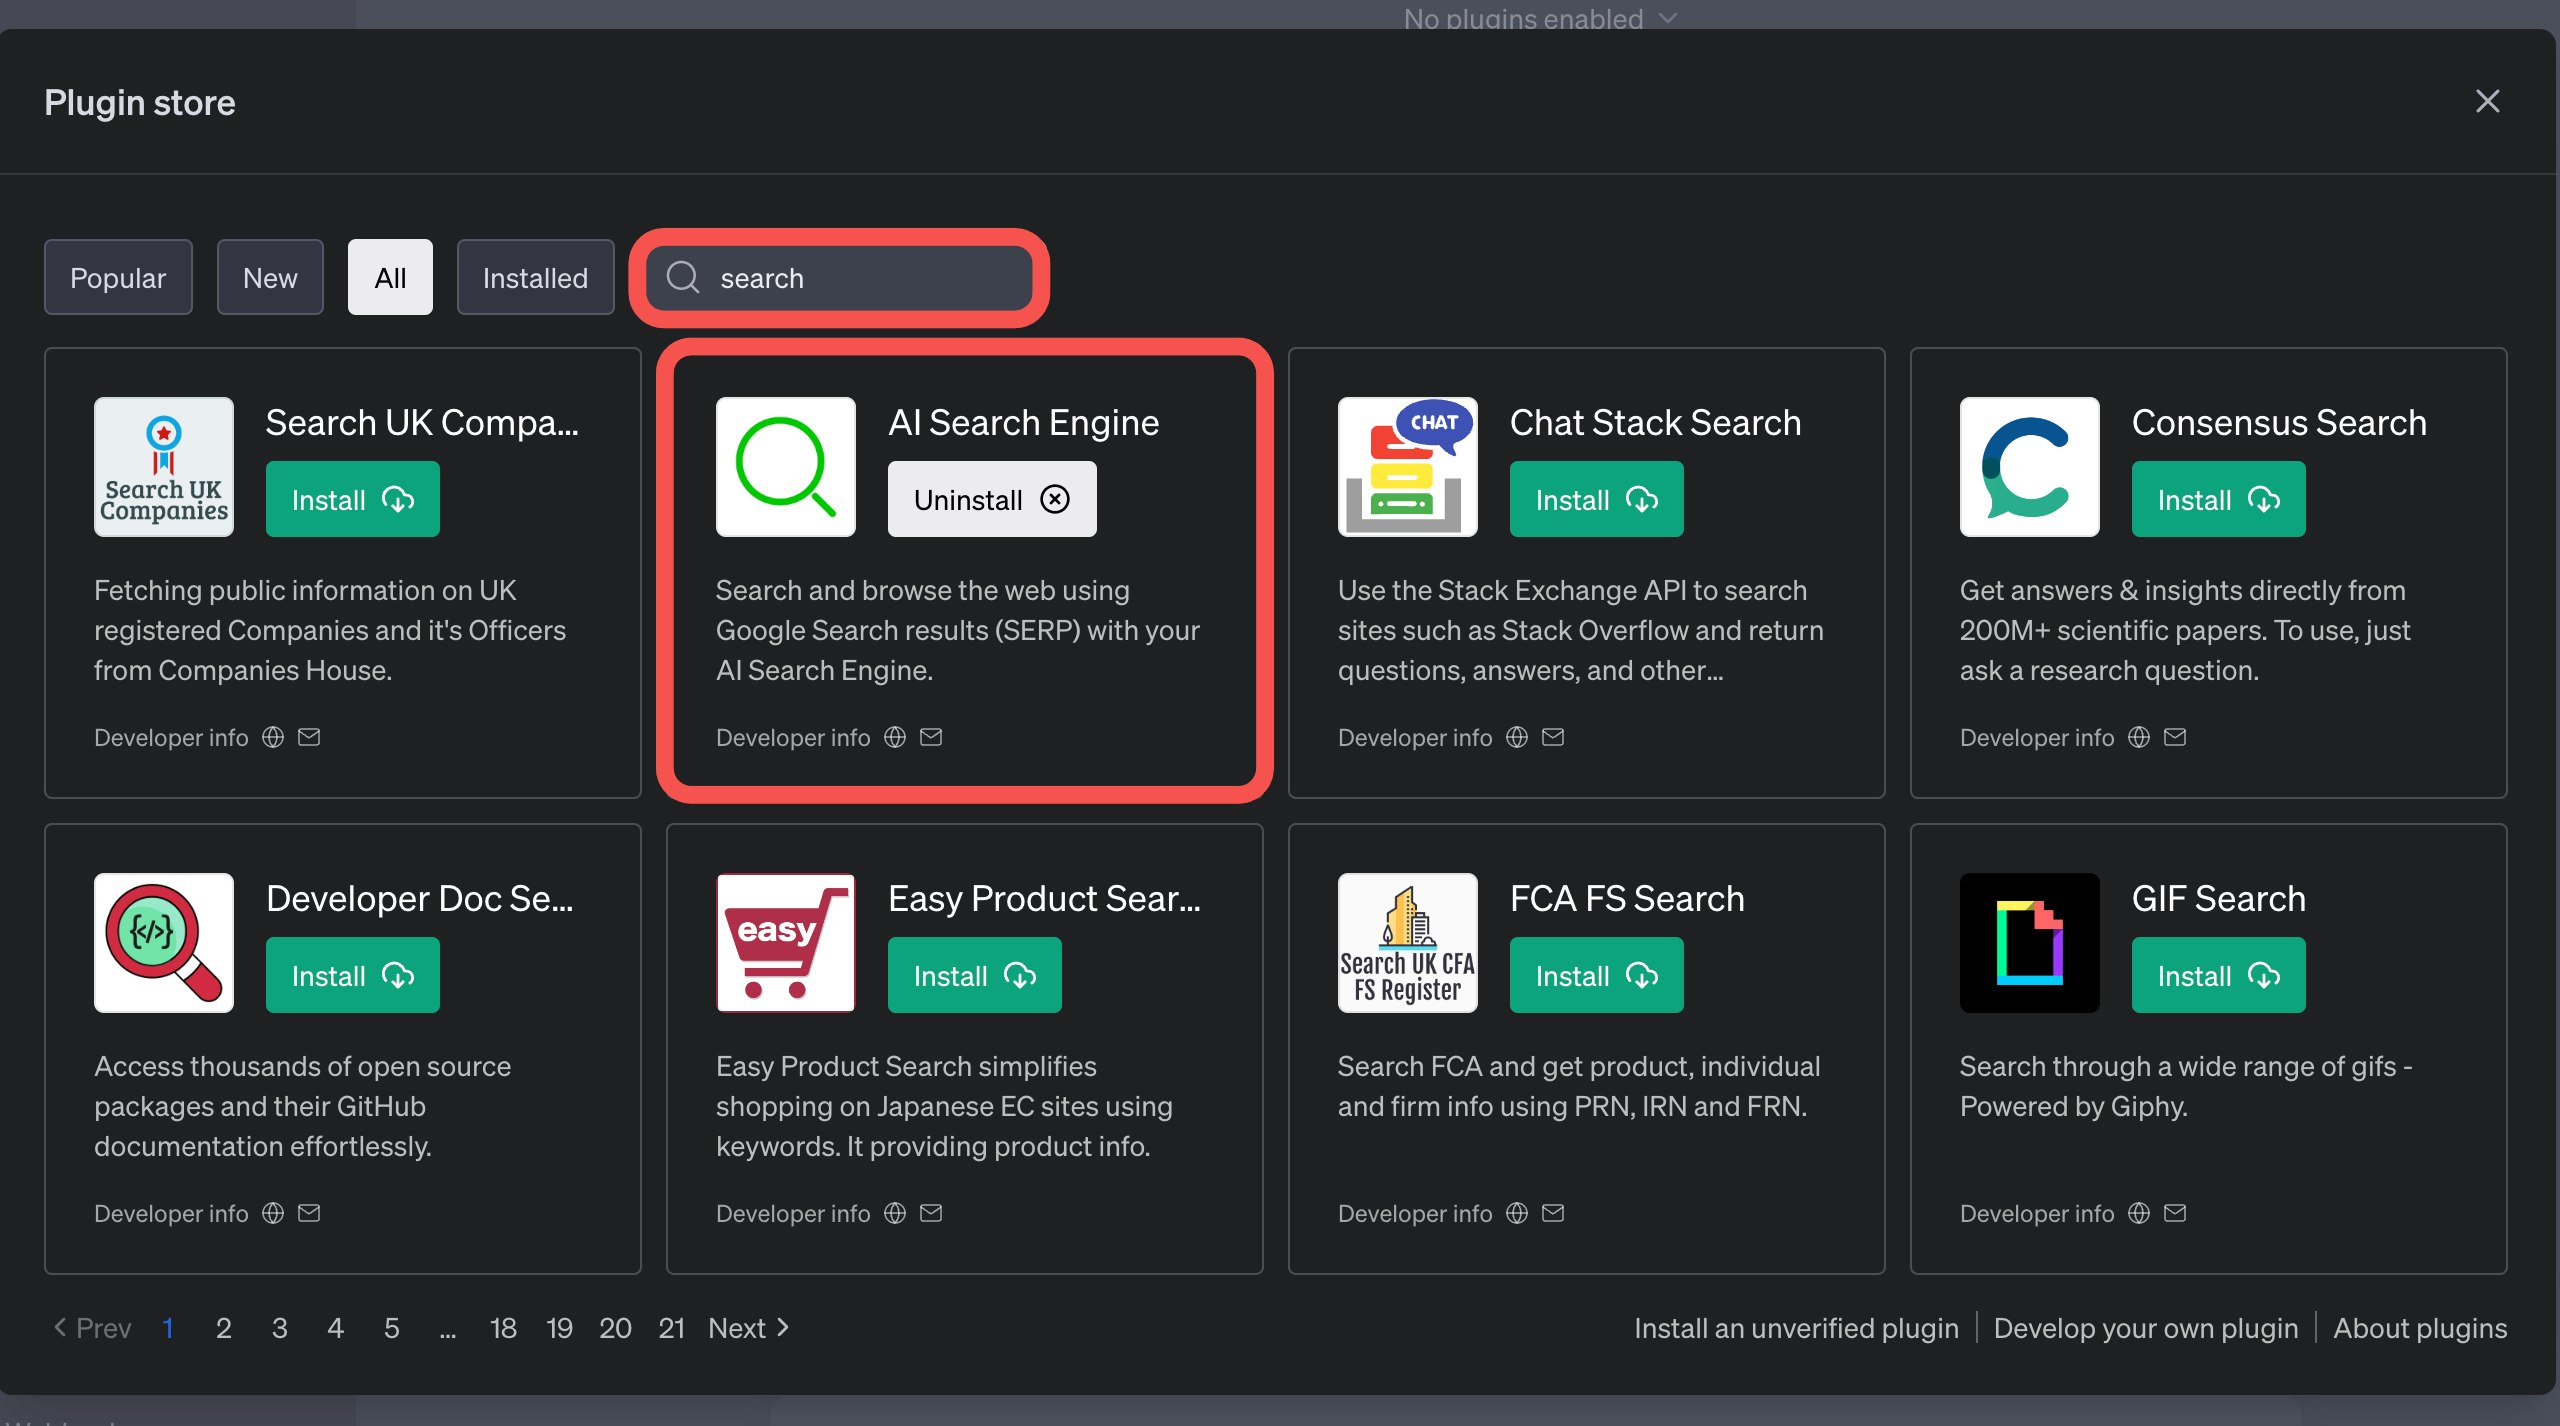Click the Search UK Companies logo
The width and height of the screenshot is (2560, 1426).
(163, 466)
